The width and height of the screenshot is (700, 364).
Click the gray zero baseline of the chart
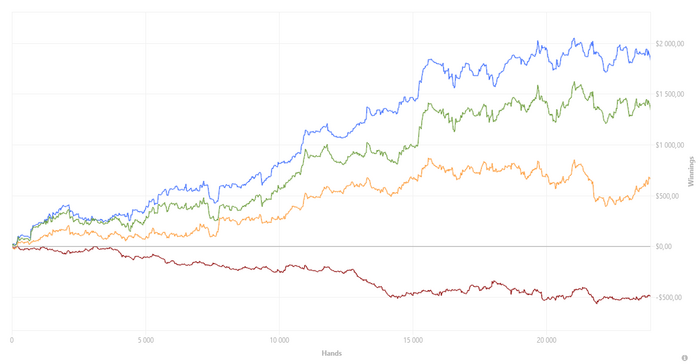pyautogui.click(x=331, y=246)
